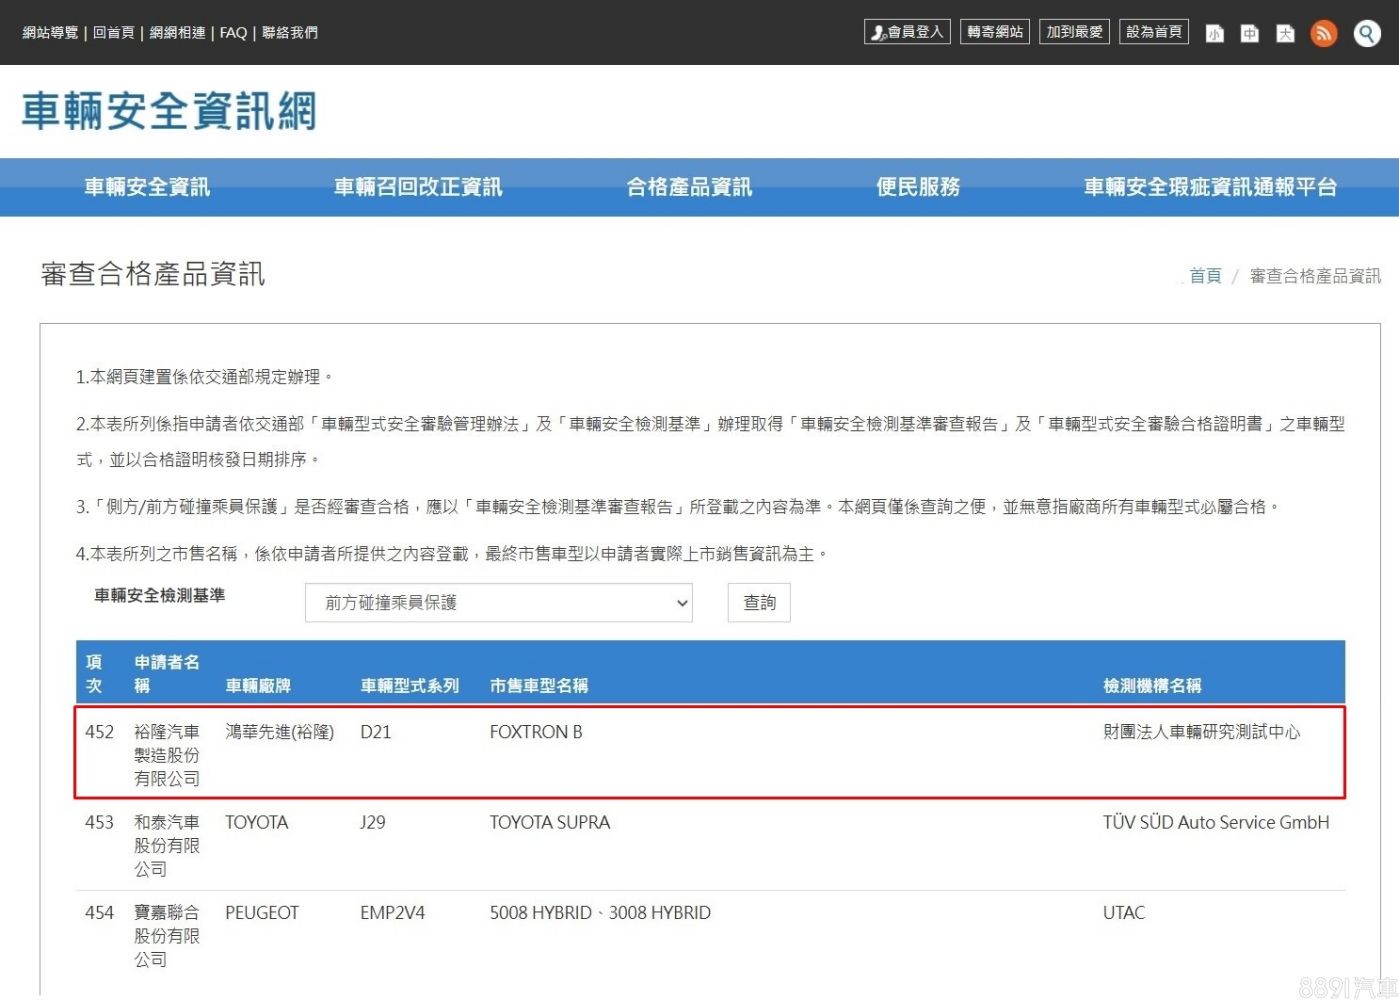This screenshot has height=1000, width=1399.
Task: Open the FAQ link
Action: click(233, 33)
